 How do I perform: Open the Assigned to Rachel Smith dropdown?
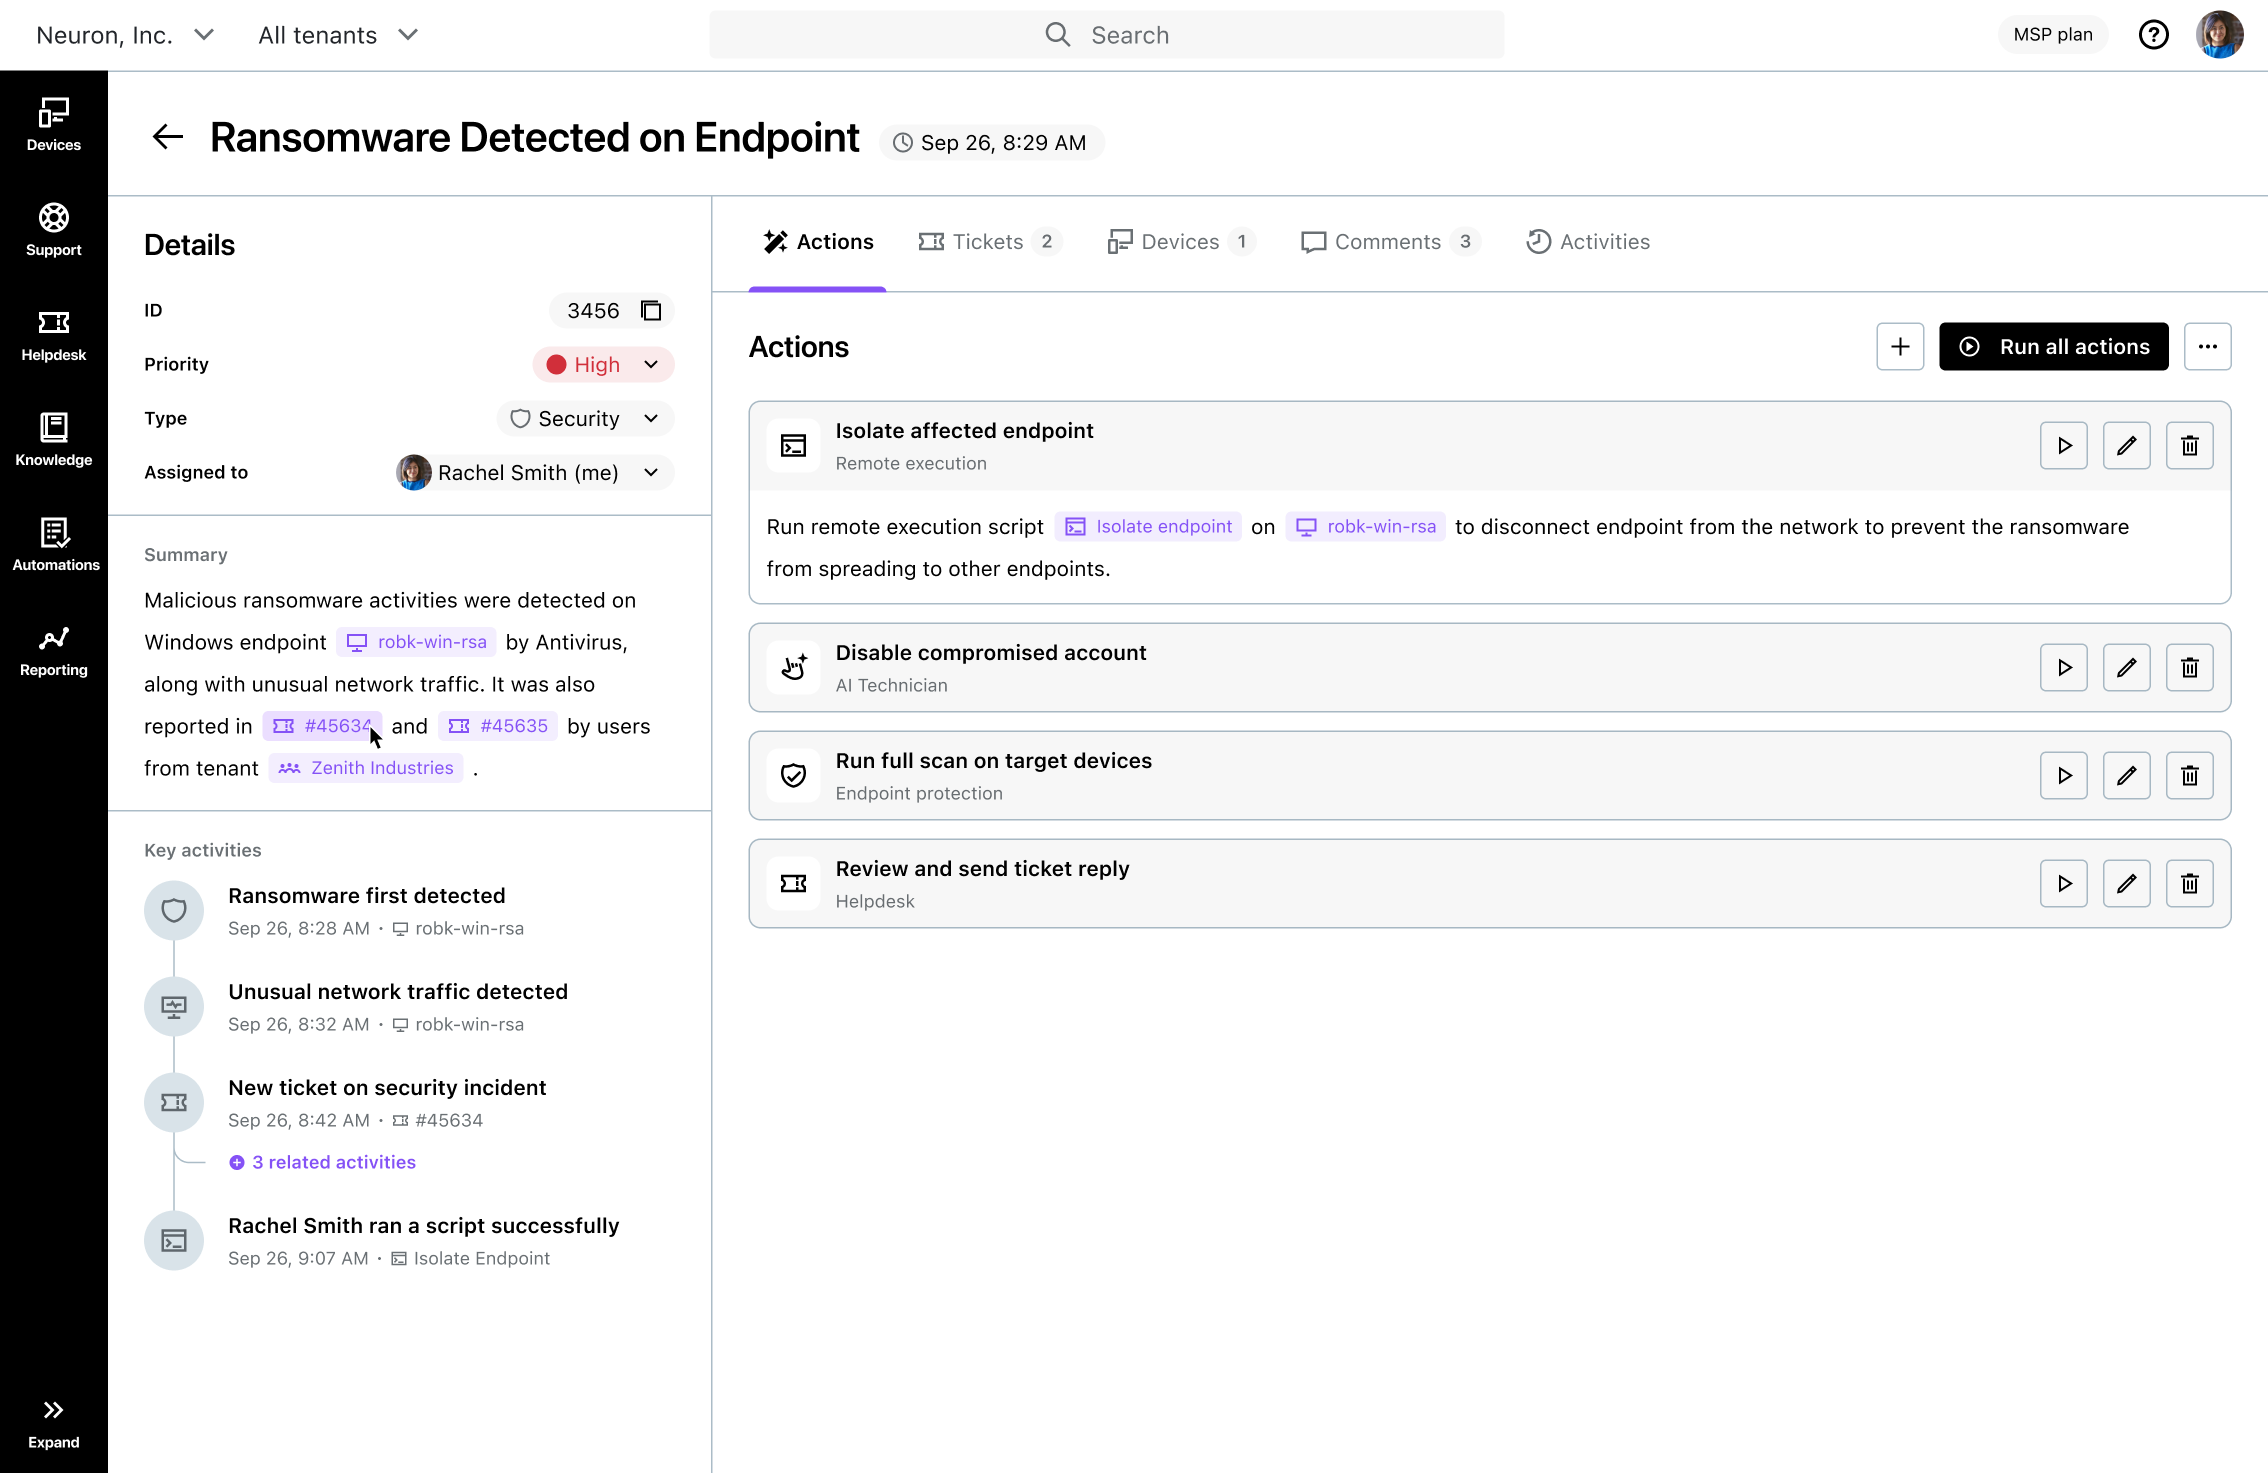(535, 473)
